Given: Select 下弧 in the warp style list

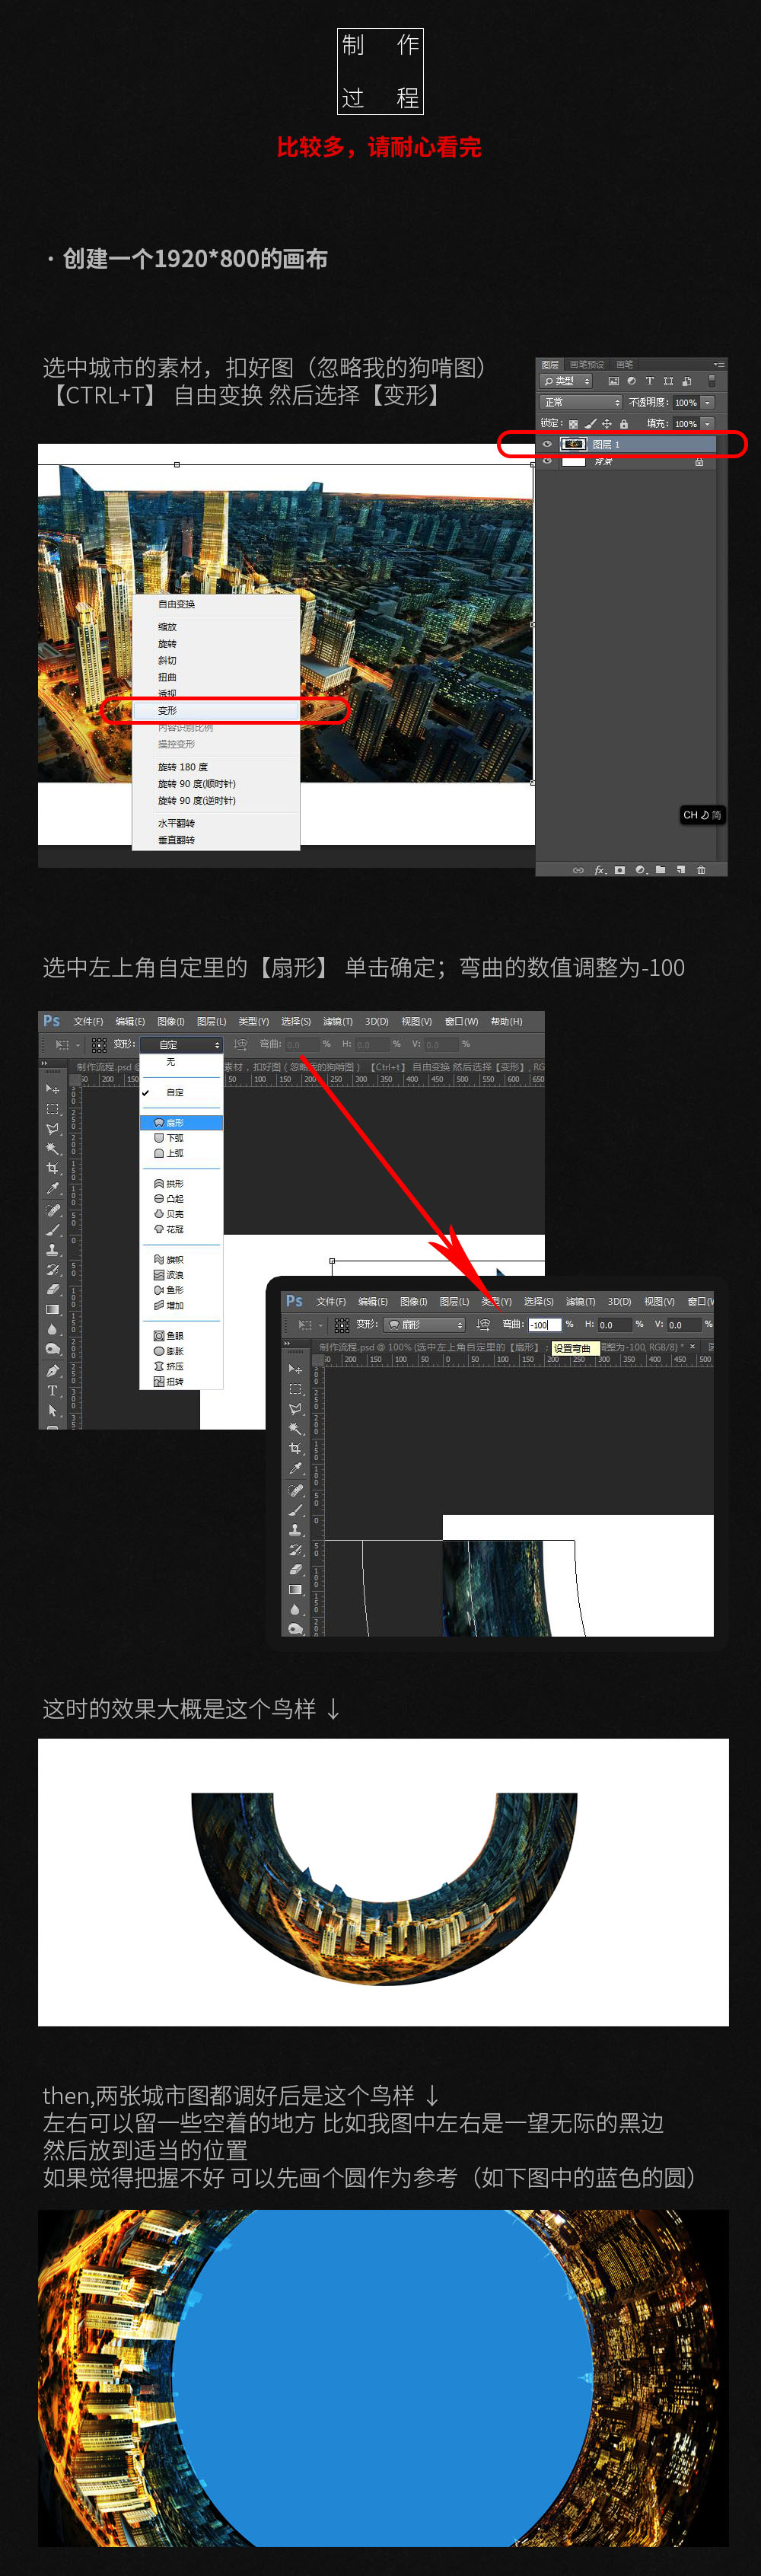Looking at the screenshot, I should pos(181,1138).
